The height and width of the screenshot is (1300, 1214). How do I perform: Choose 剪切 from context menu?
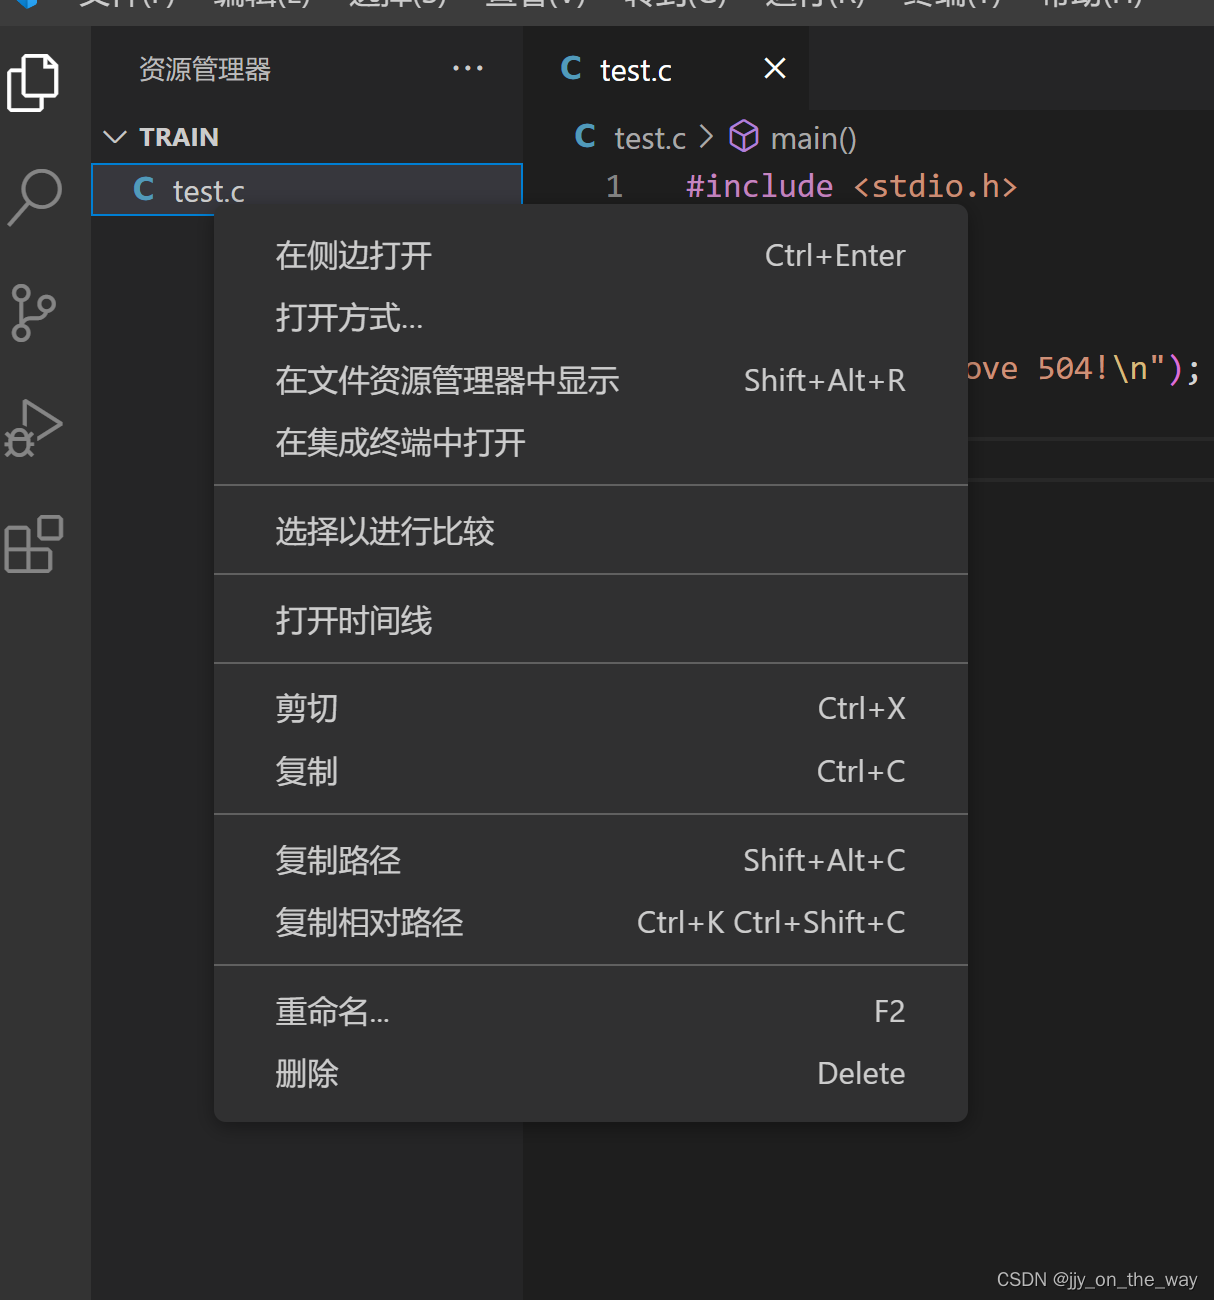click(591, 709)
